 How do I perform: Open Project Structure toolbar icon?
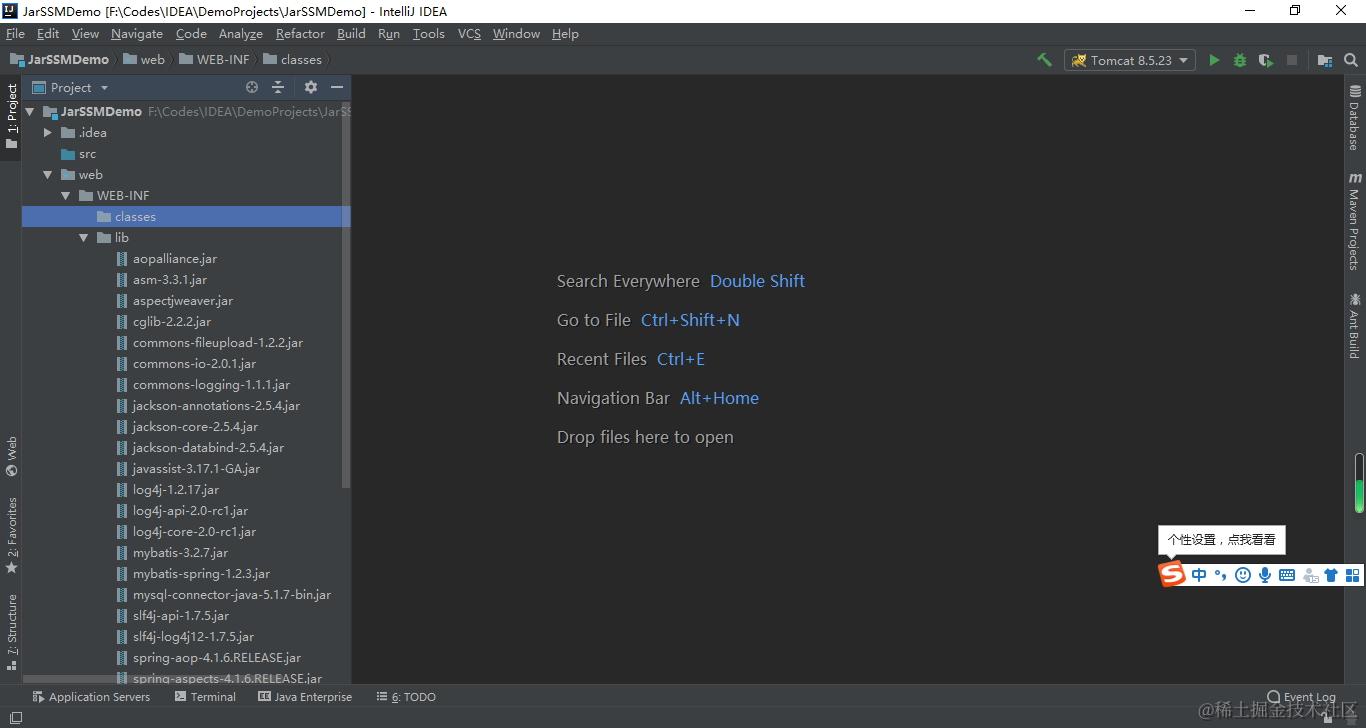pos(1325,60)
